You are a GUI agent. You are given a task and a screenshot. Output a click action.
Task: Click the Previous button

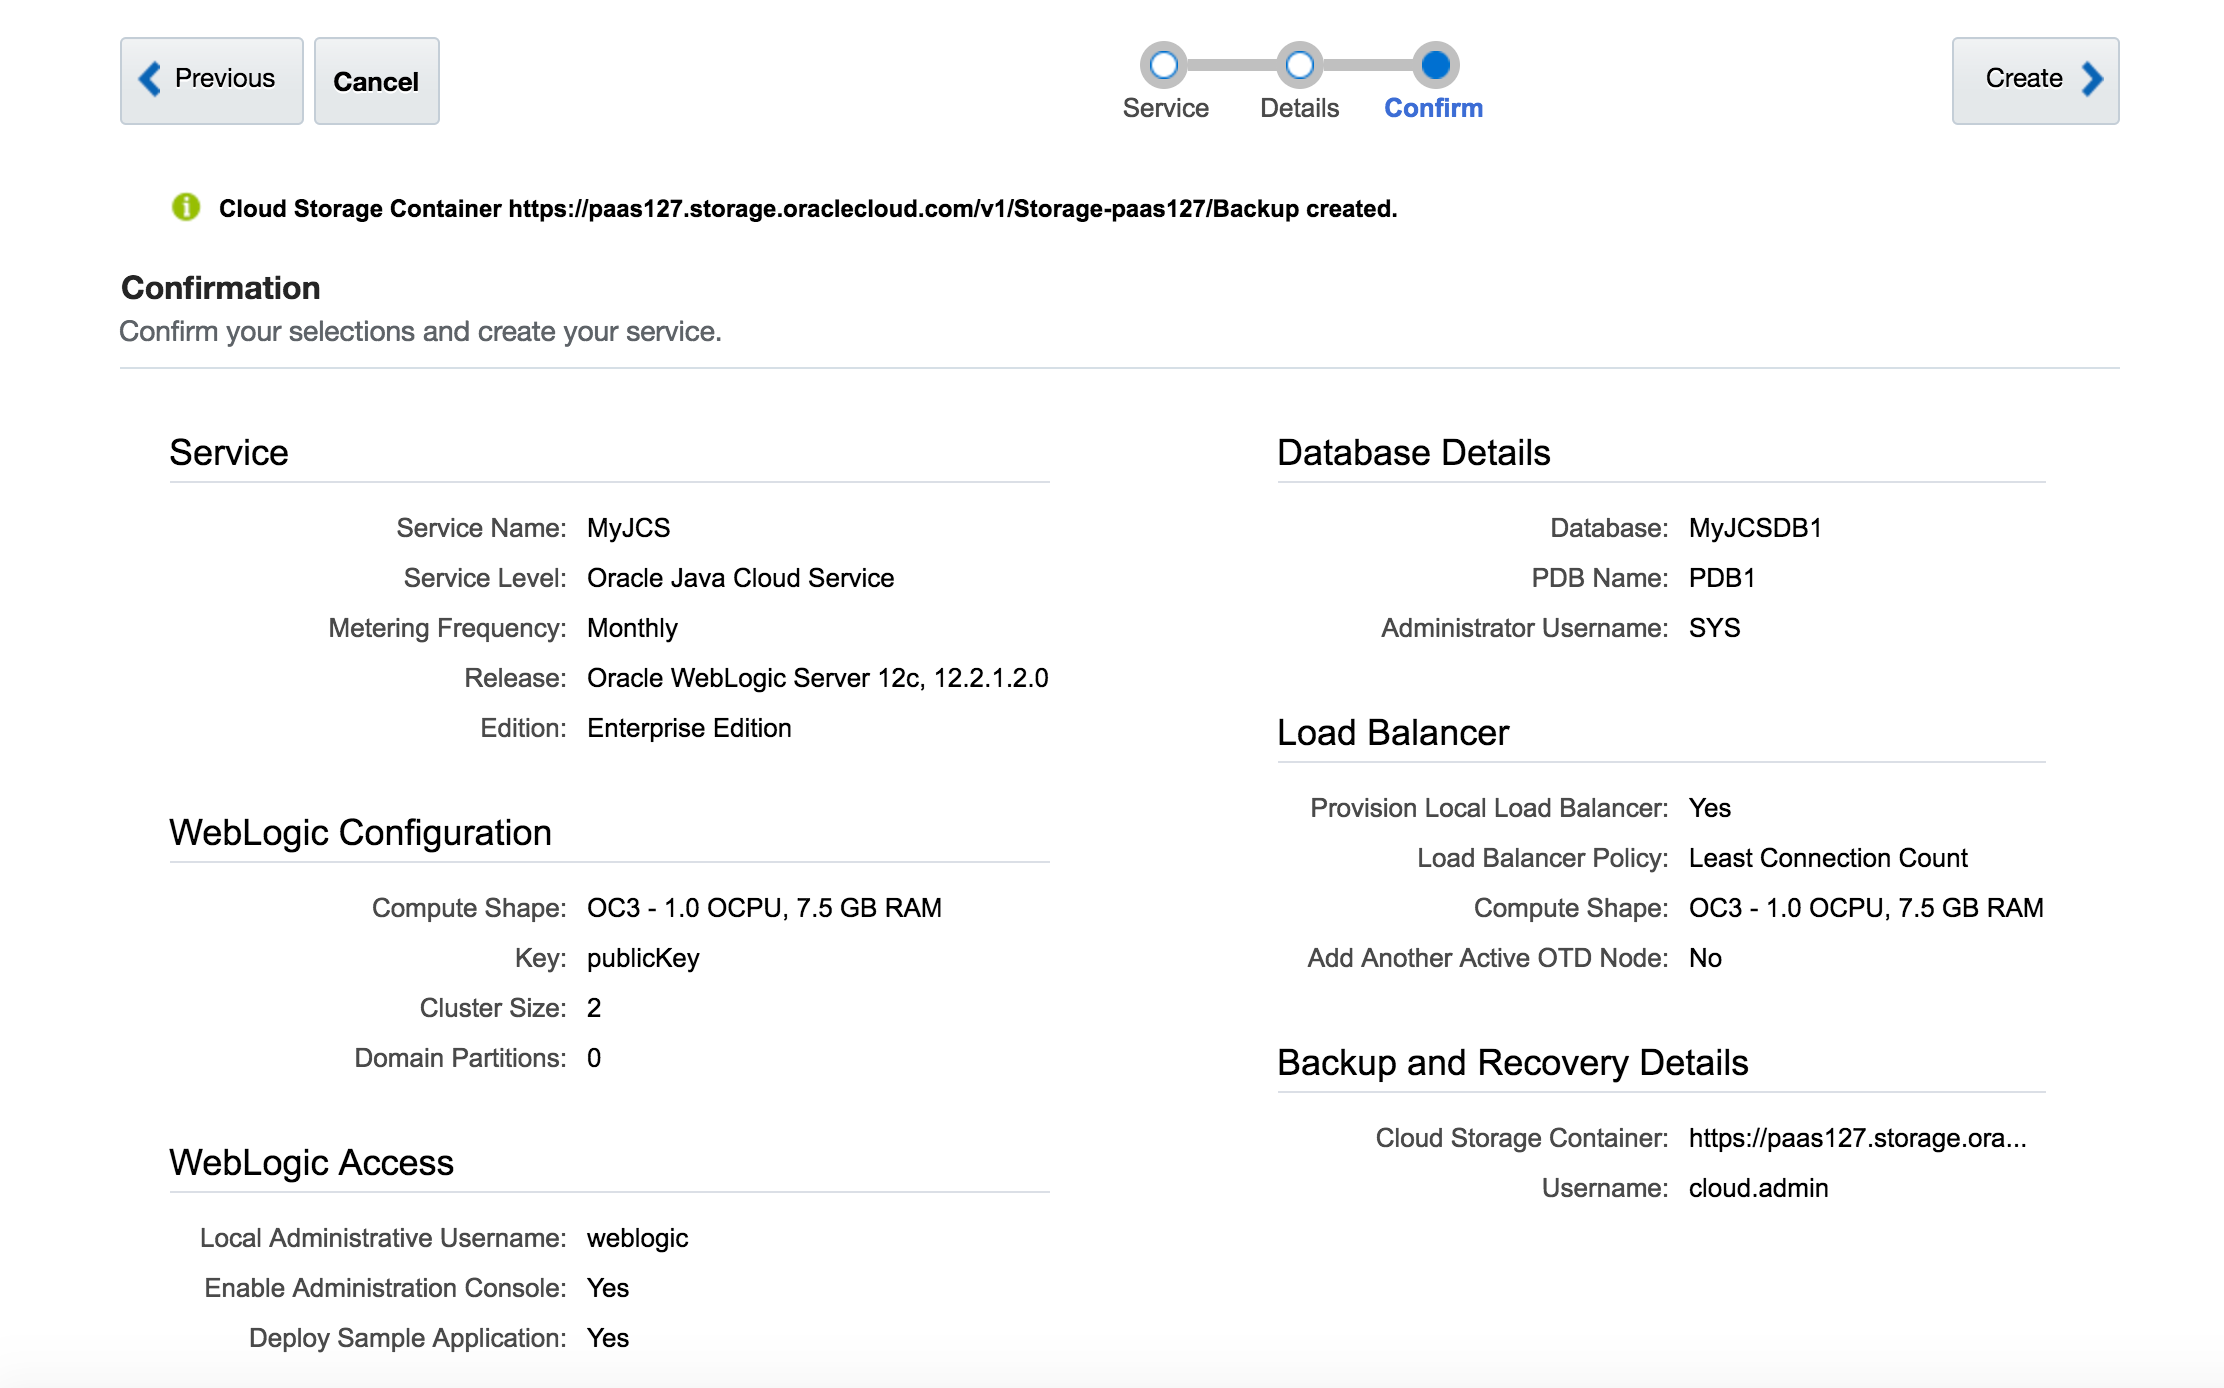pos(211,80)
